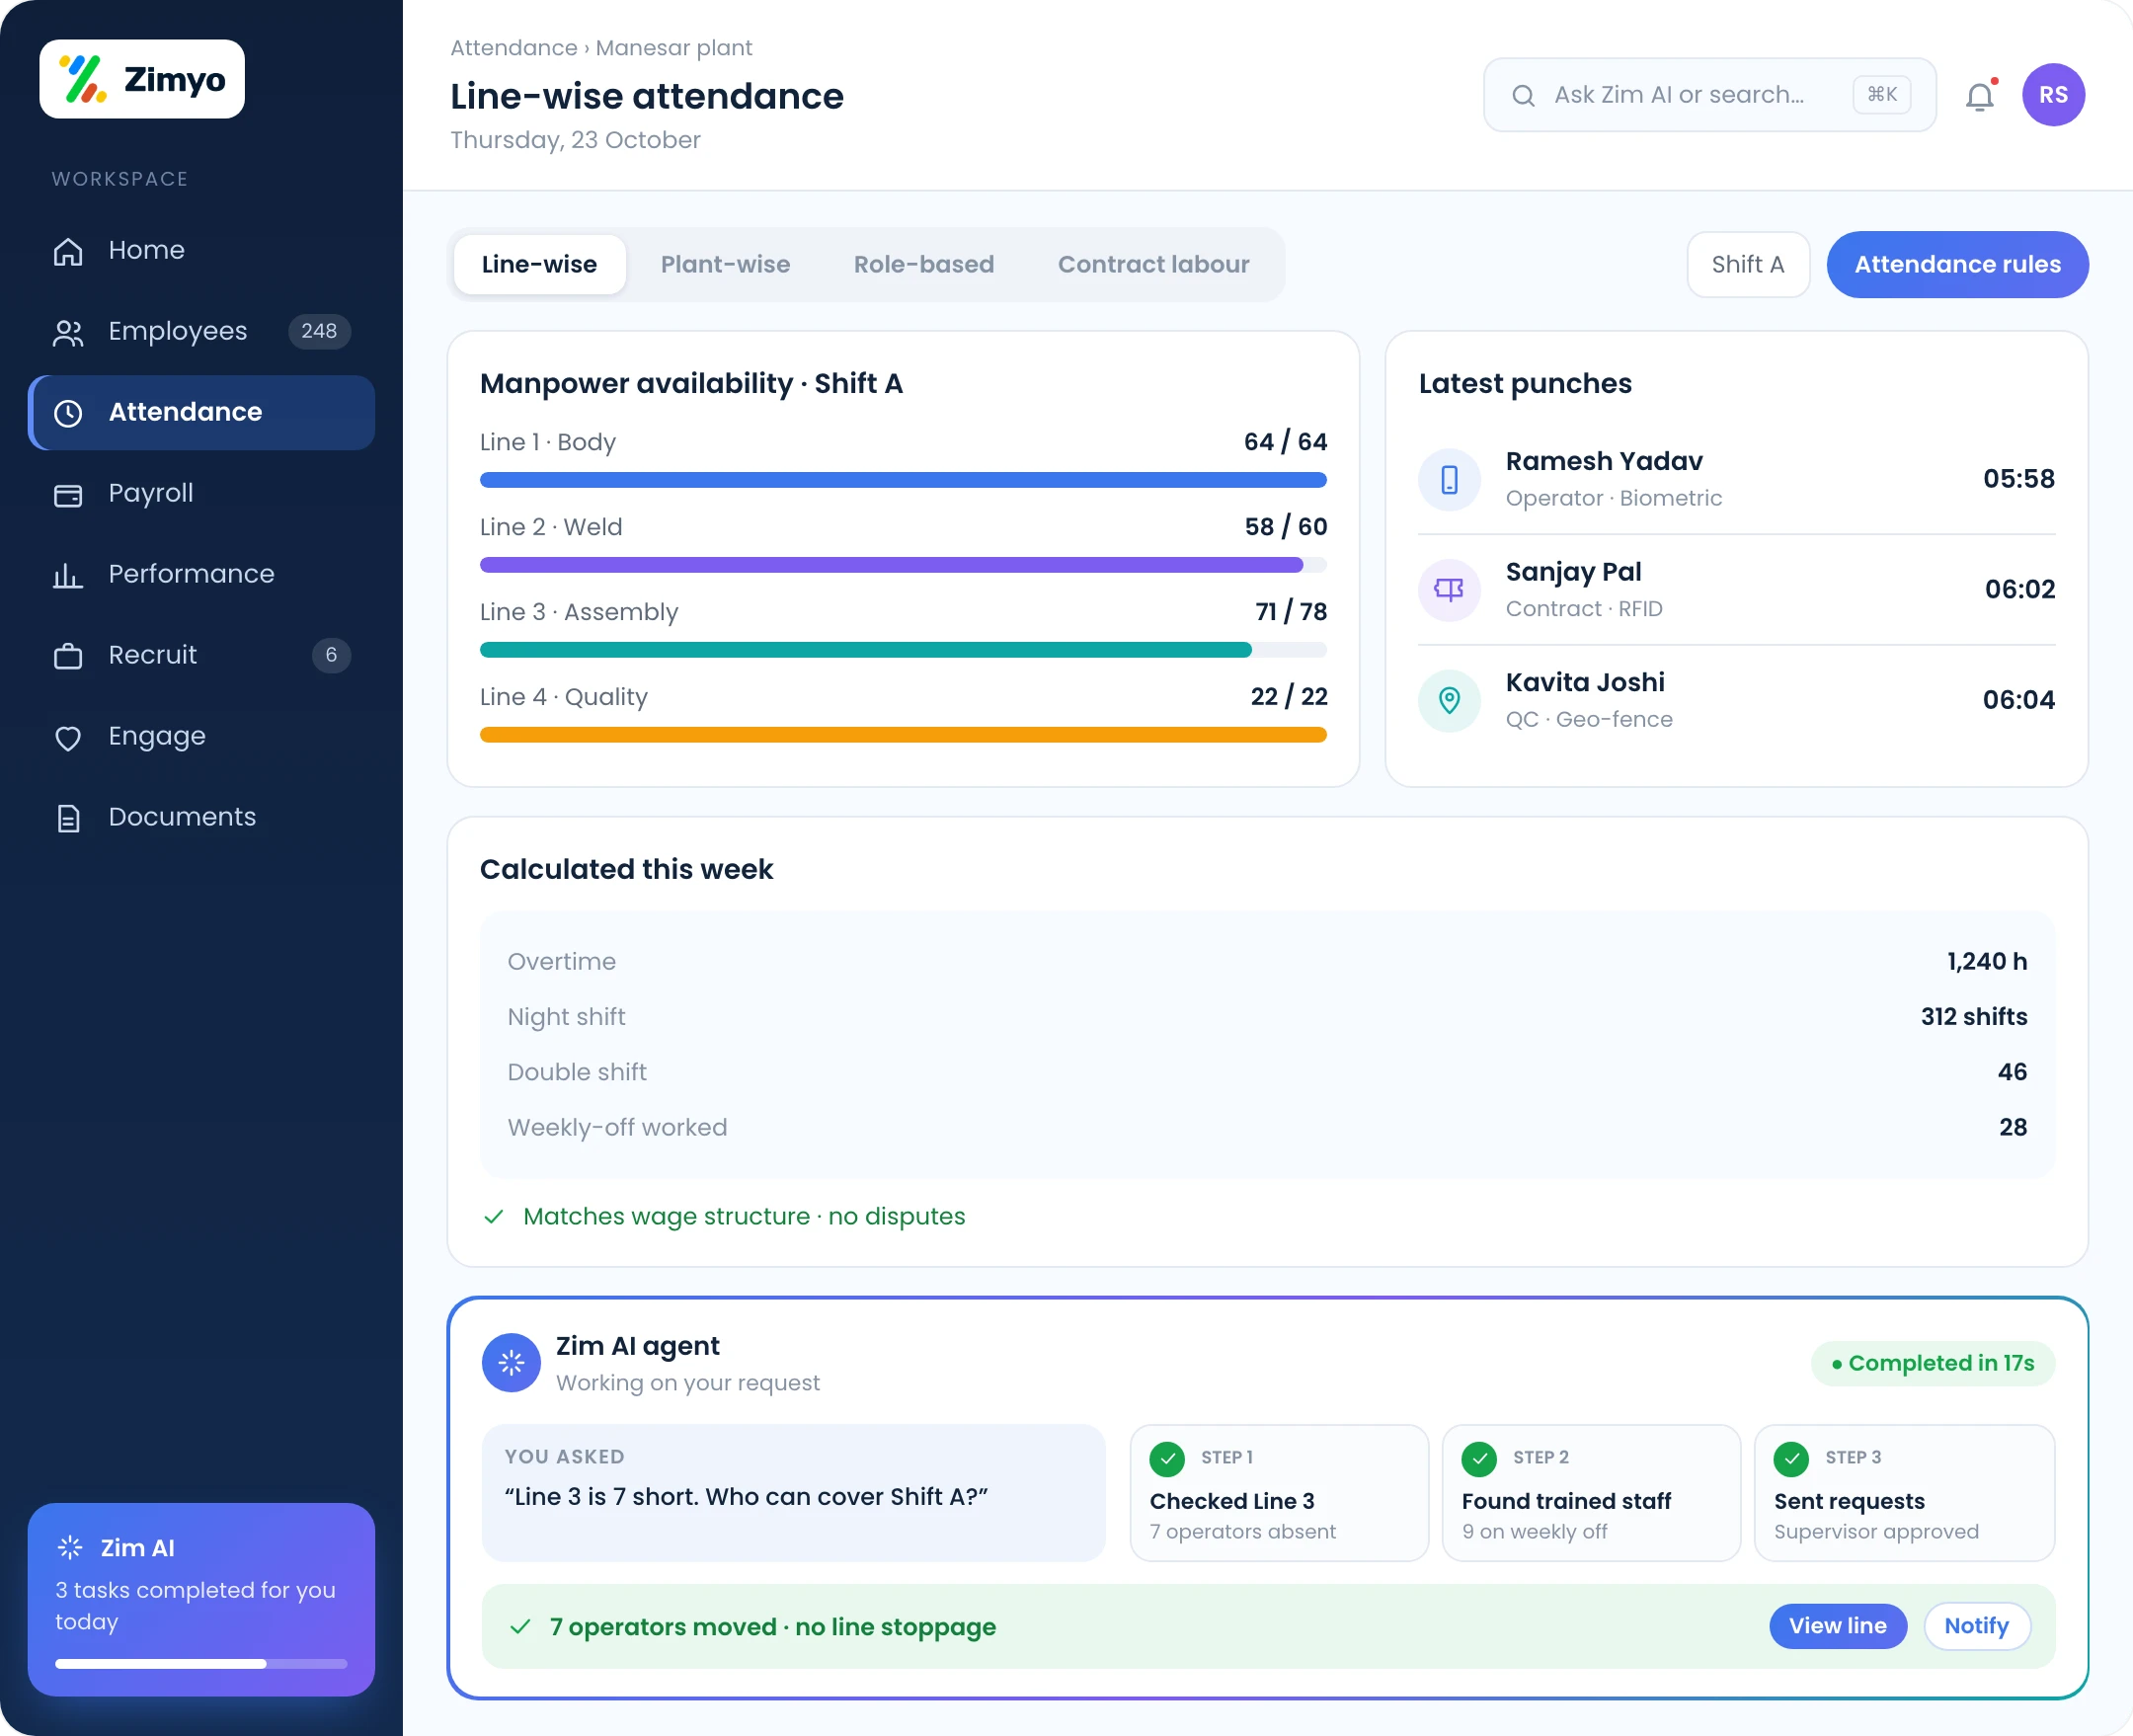Screen dimensions: 2133x1736
Task: Click the Zimyo logo
Action: pos(142,79)
